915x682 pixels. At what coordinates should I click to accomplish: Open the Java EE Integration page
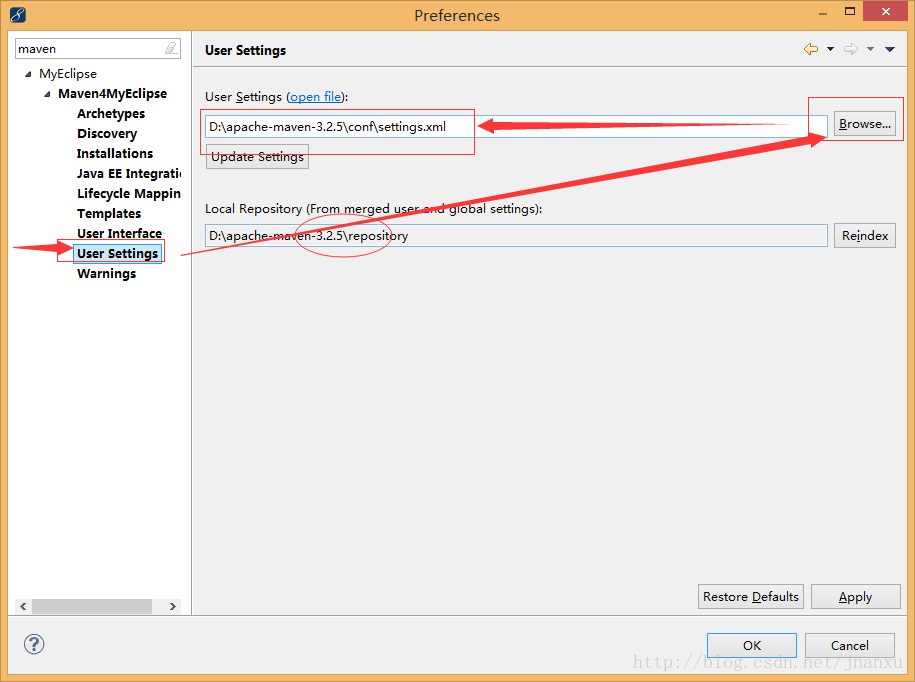pyautogui.click(x=129, y=173)
